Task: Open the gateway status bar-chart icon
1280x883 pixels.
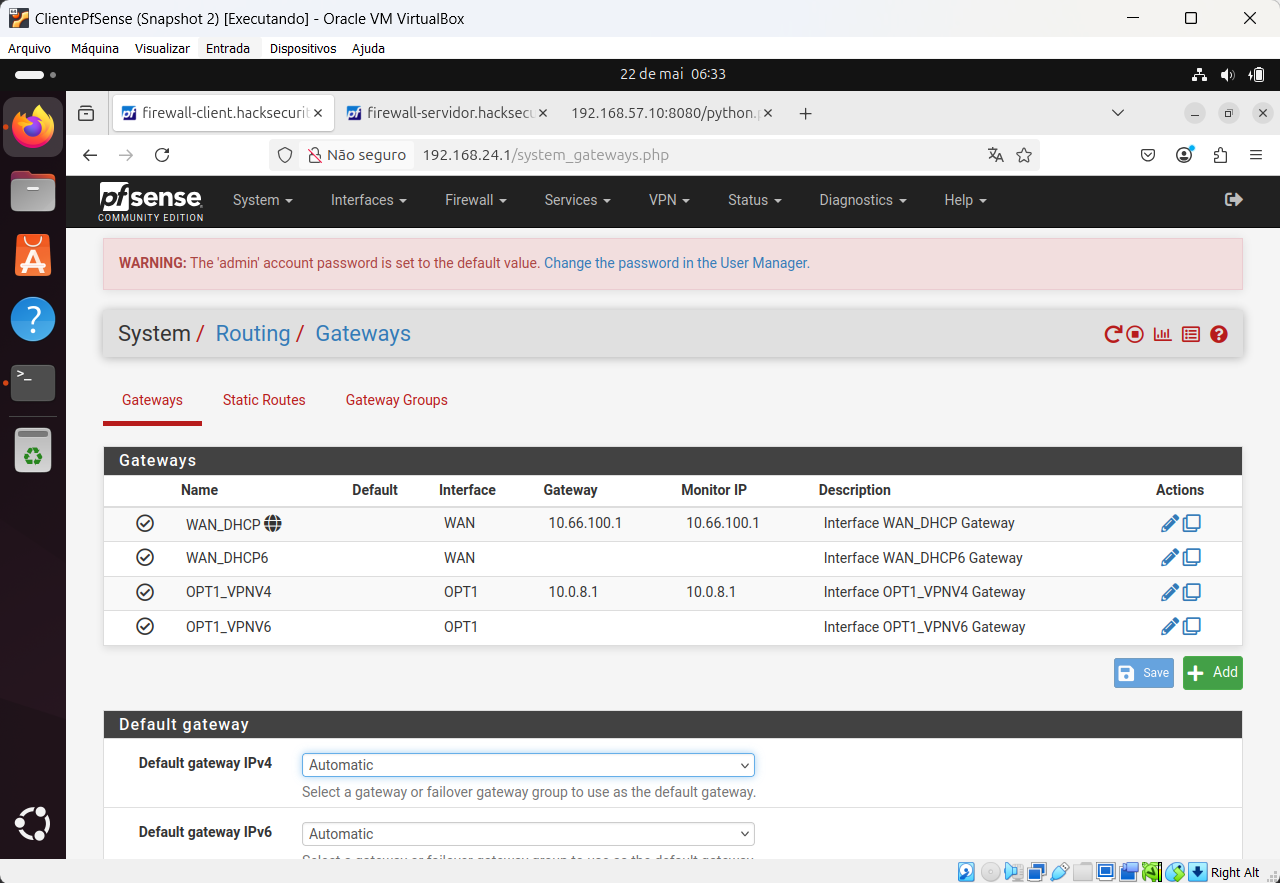Action: (x=1162, y=334)
